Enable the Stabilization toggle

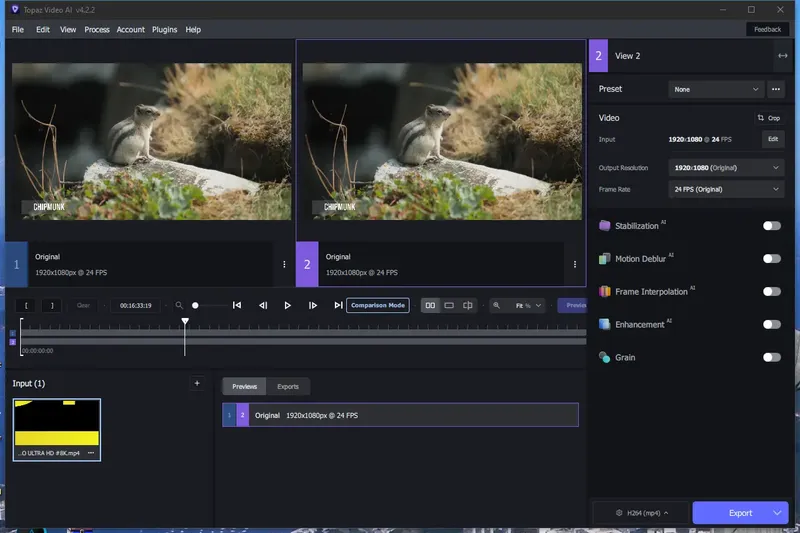[771, 226]
